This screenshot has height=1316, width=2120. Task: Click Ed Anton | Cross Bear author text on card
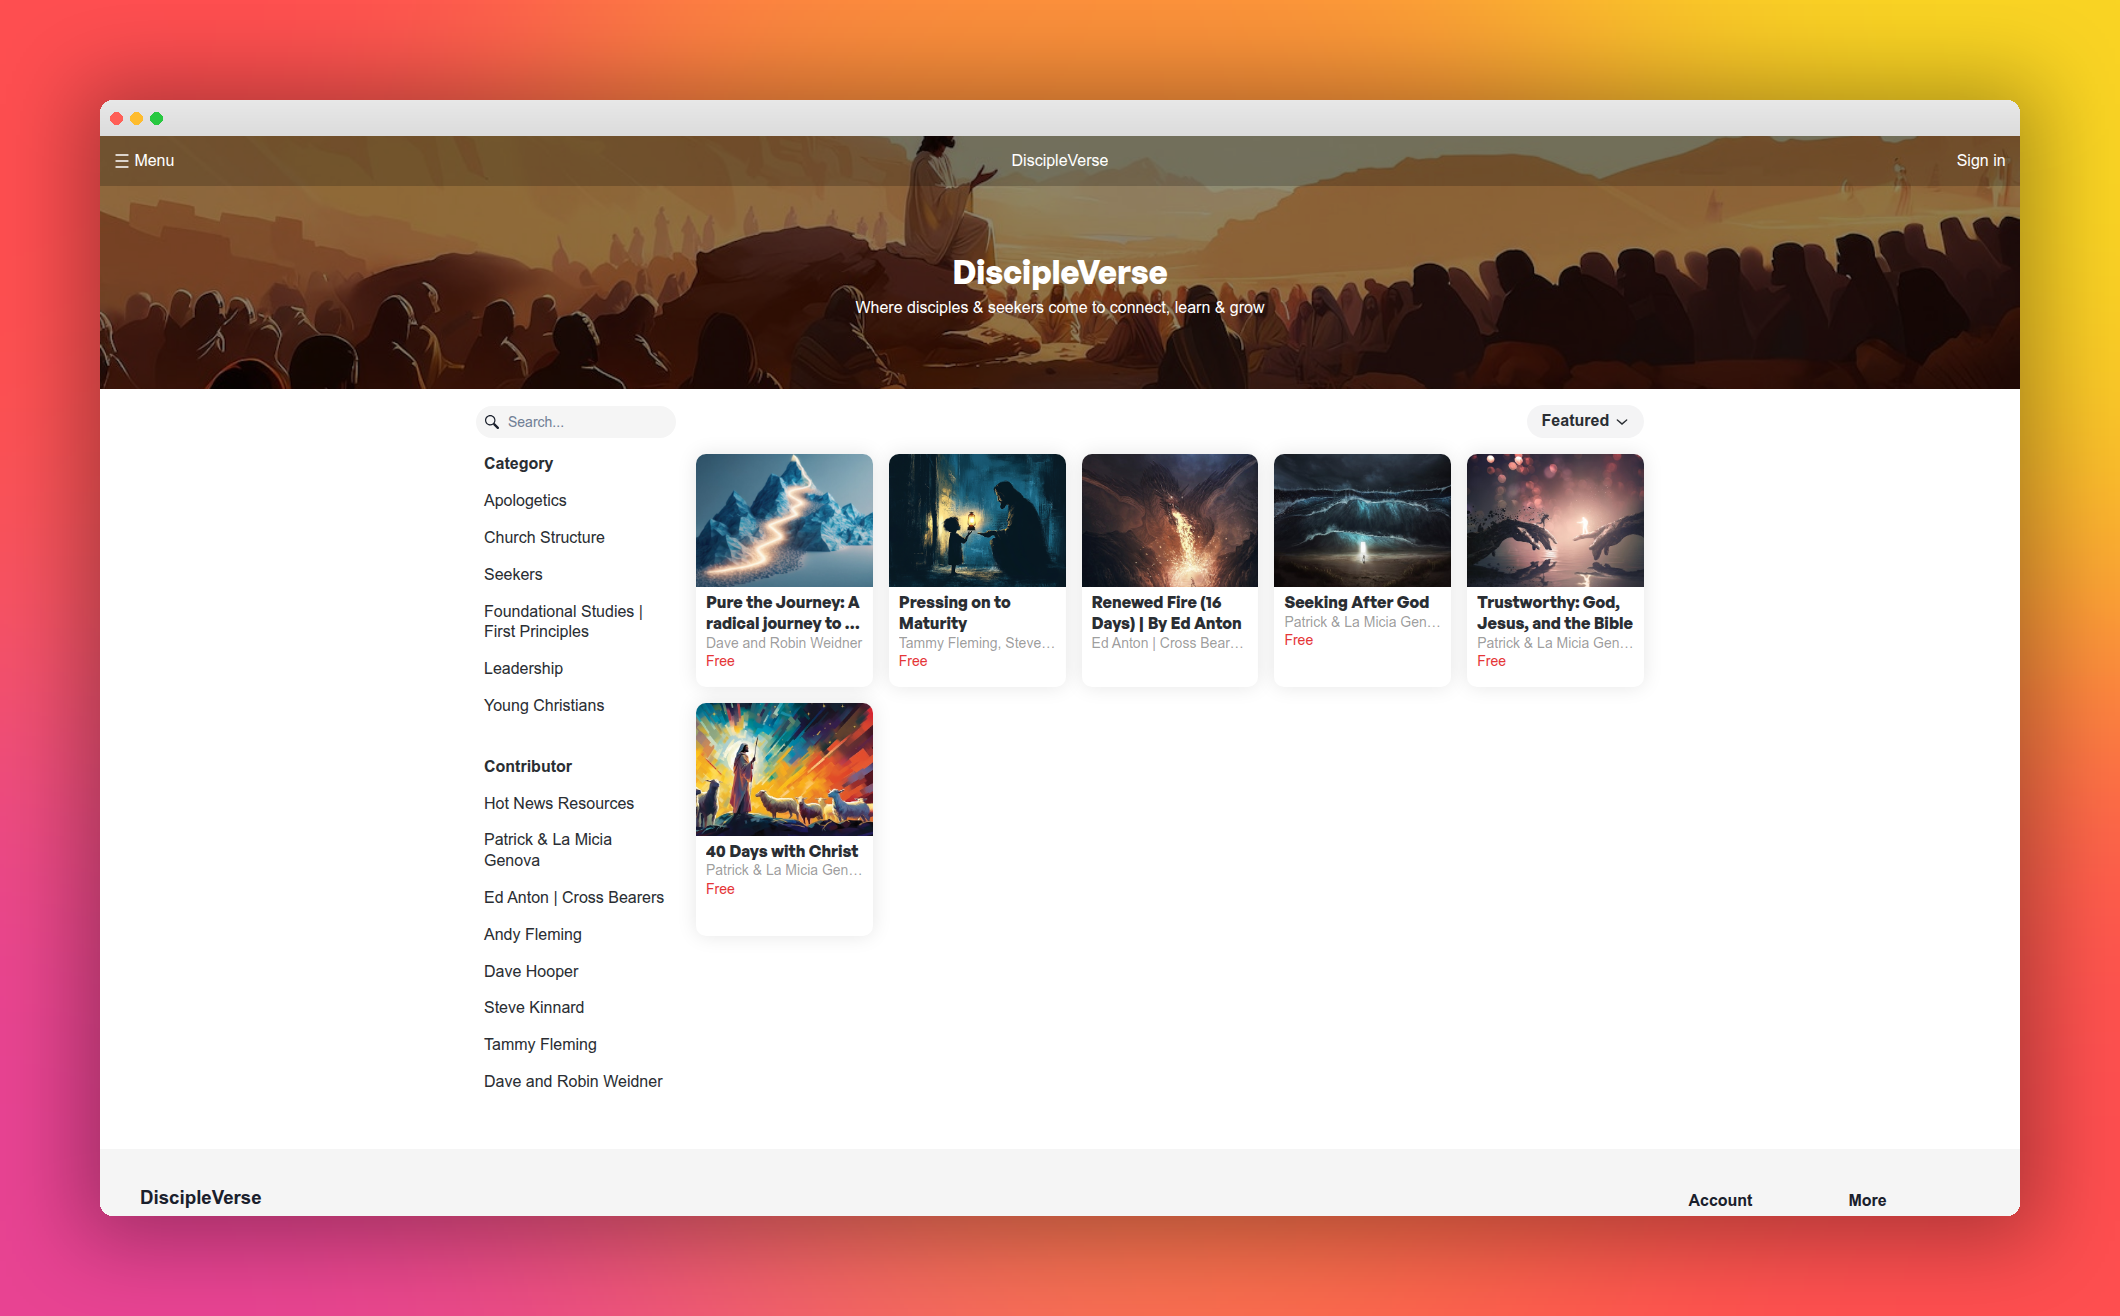point(1168,643)
